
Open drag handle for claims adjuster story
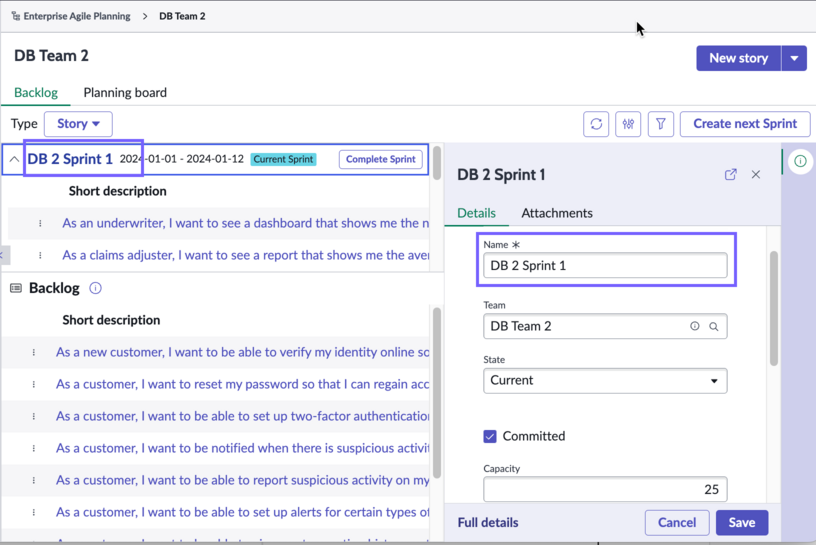pos(40,256)
